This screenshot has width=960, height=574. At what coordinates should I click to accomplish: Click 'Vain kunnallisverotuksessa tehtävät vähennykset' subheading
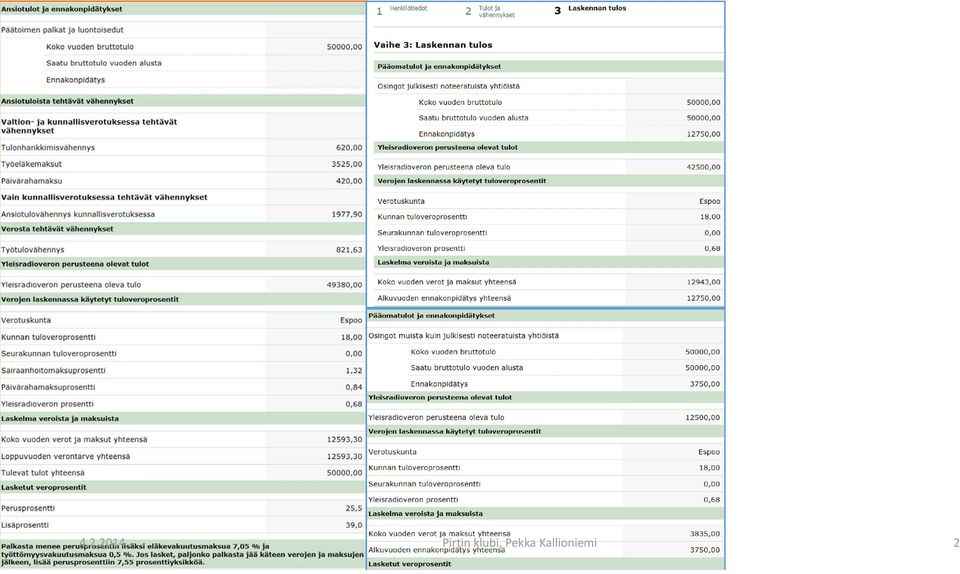[x=104, y=197]
